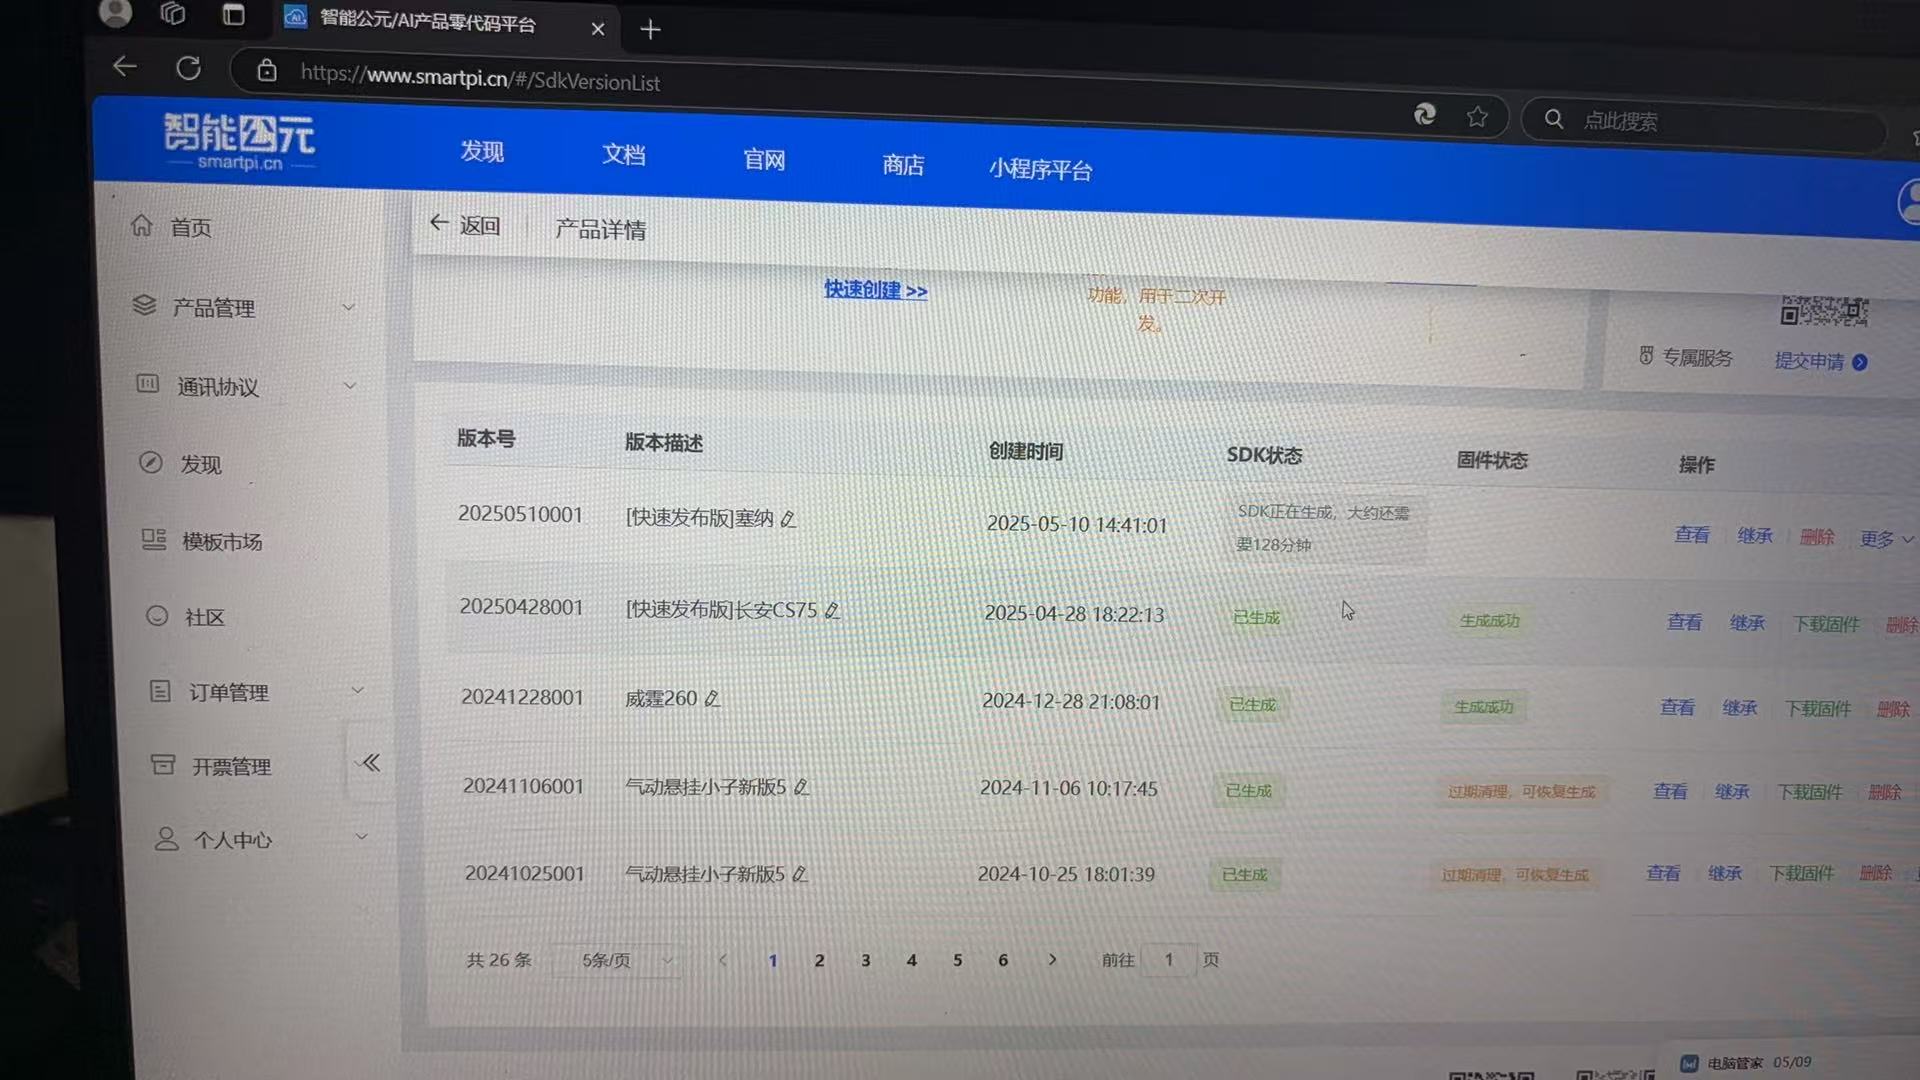Click 下载固件 for the 长安CS75 version
The width and height of the screenshot is (1920, 1080).
click(1826, 622)
